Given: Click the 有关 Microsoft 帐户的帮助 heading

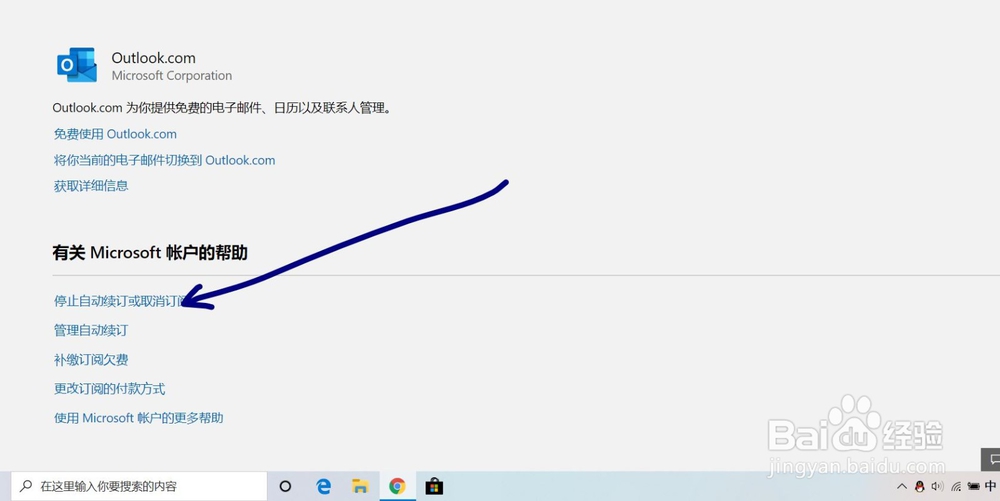Looking at the screenshot, I should [150, 252].
